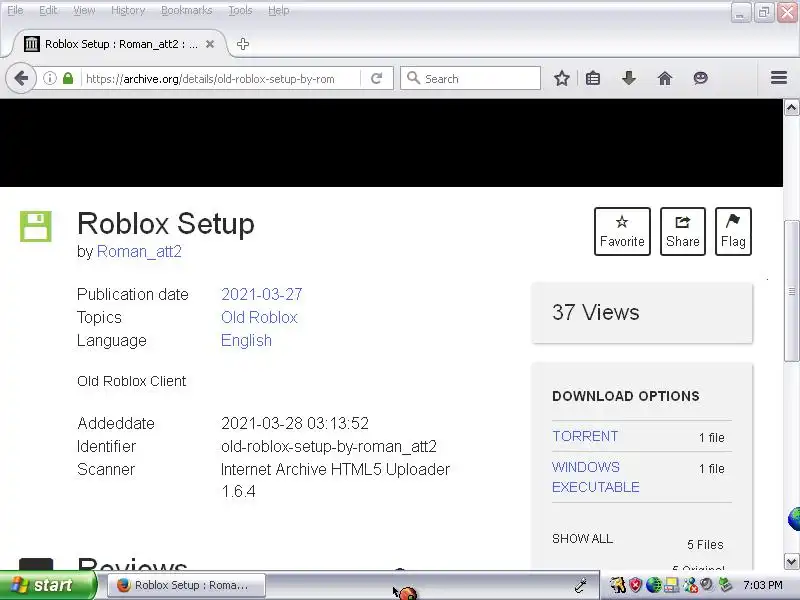Open the site information icon

pyautogui.click(x=49, y=79)
